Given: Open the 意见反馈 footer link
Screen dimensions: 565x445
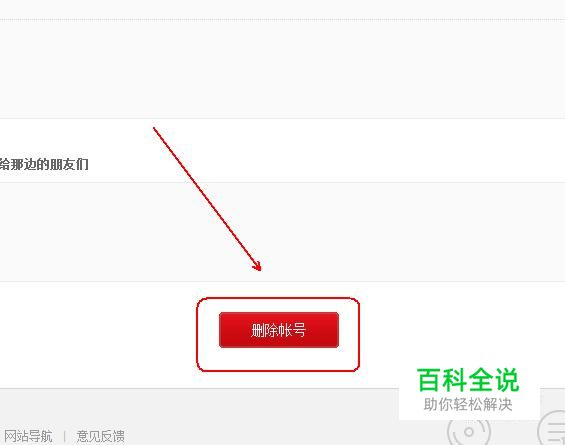Looking at the screenshot, I should coord(101,436).
